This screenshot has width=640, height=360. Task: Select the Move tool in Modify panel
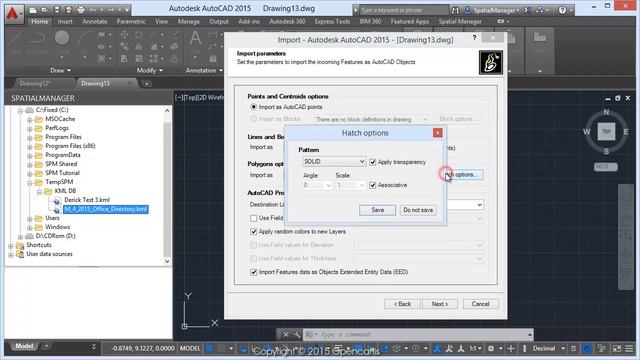124,36
